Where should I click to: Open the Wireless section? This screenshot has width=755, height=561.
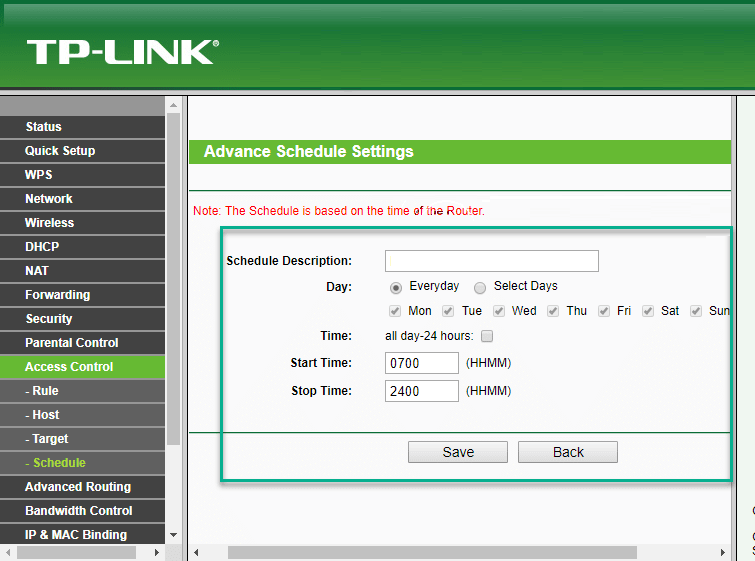82,223
